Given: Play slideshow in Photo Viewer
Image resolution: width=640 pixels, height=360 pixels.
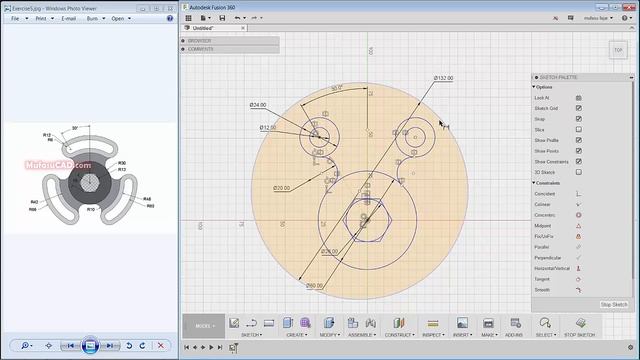Looking at the screenshot, I should click(90, 346).
